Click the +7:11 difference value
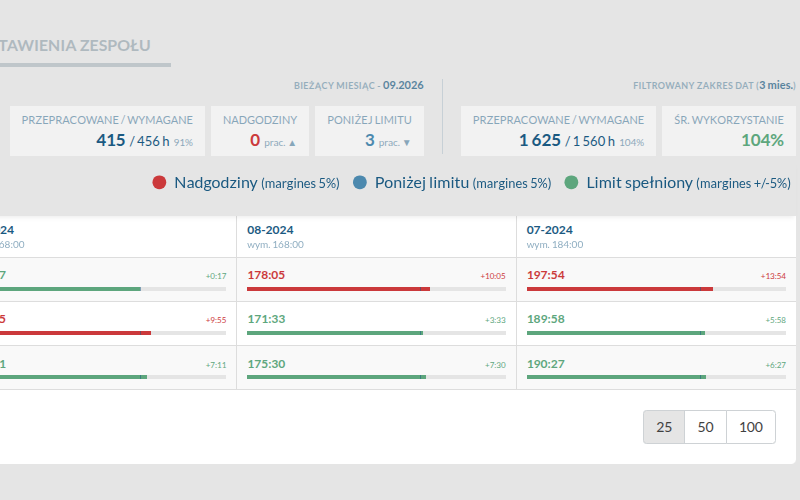The image size is (800, 500). click(216, 365)
